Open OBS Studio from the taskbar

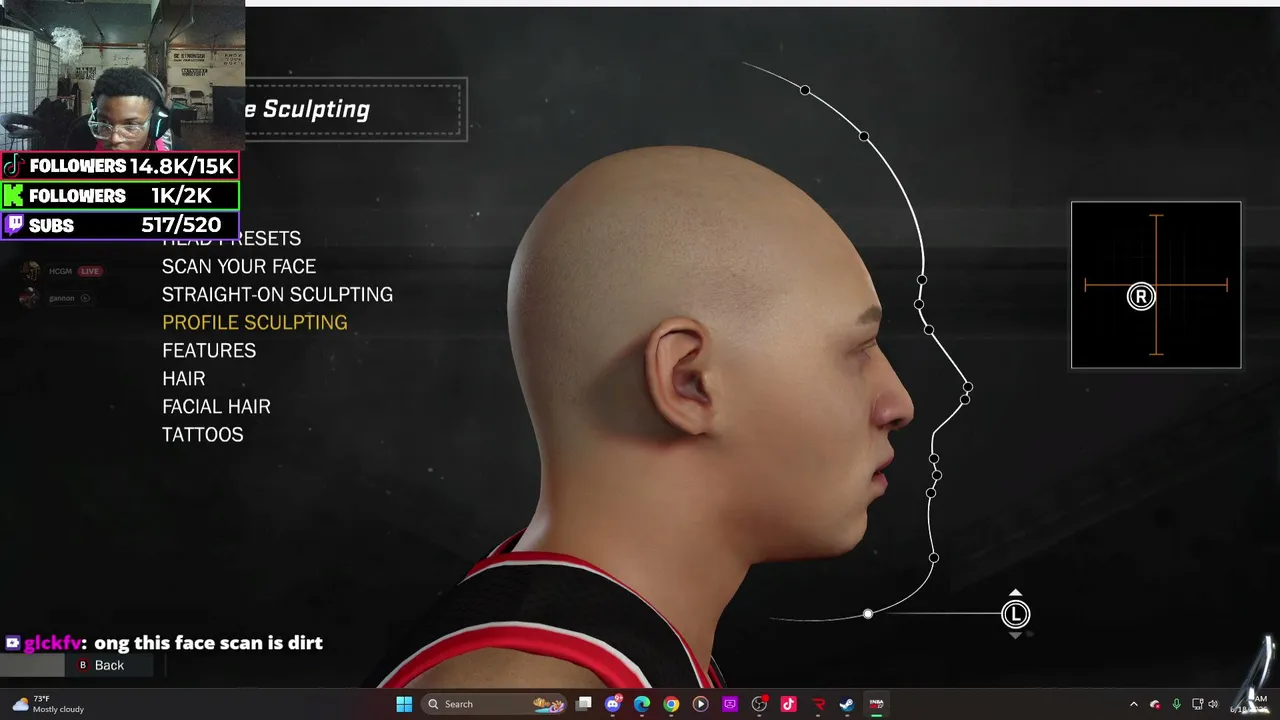click(759, 704)
